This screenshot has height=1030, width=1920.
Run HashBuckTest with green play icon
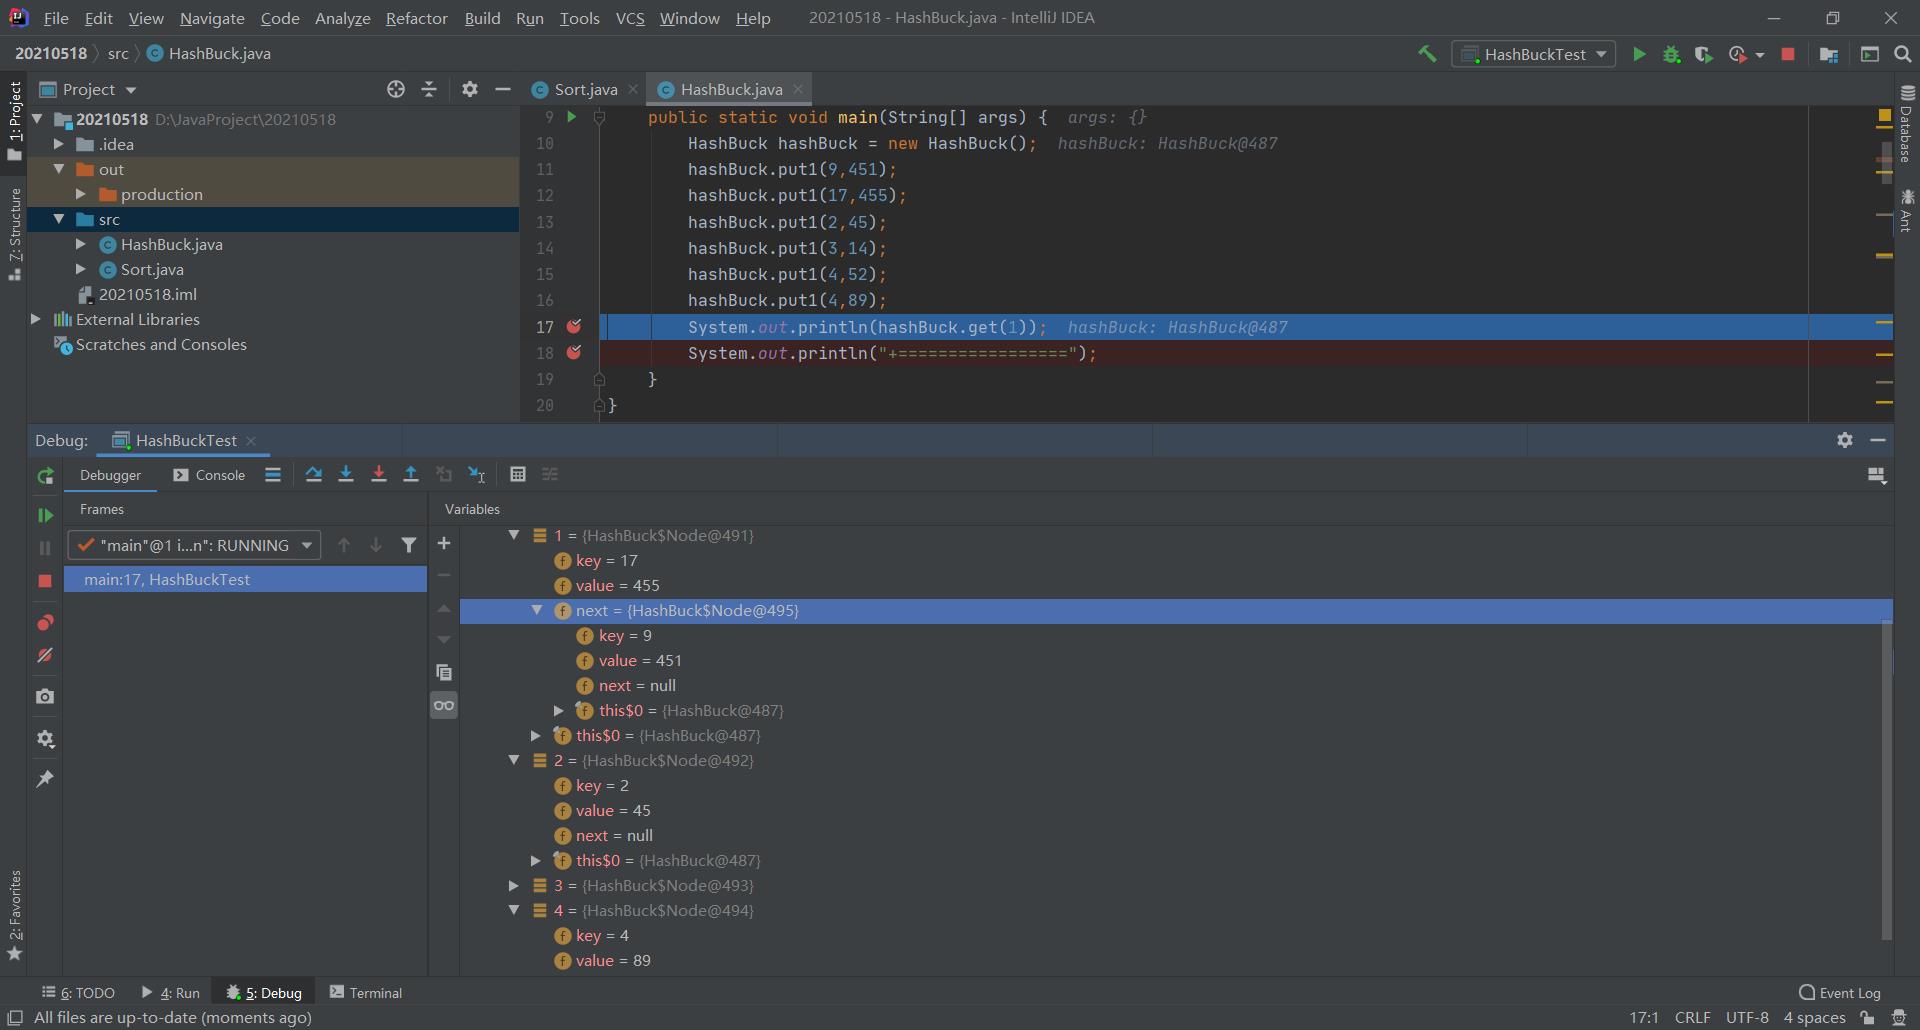pos(1639,54)
